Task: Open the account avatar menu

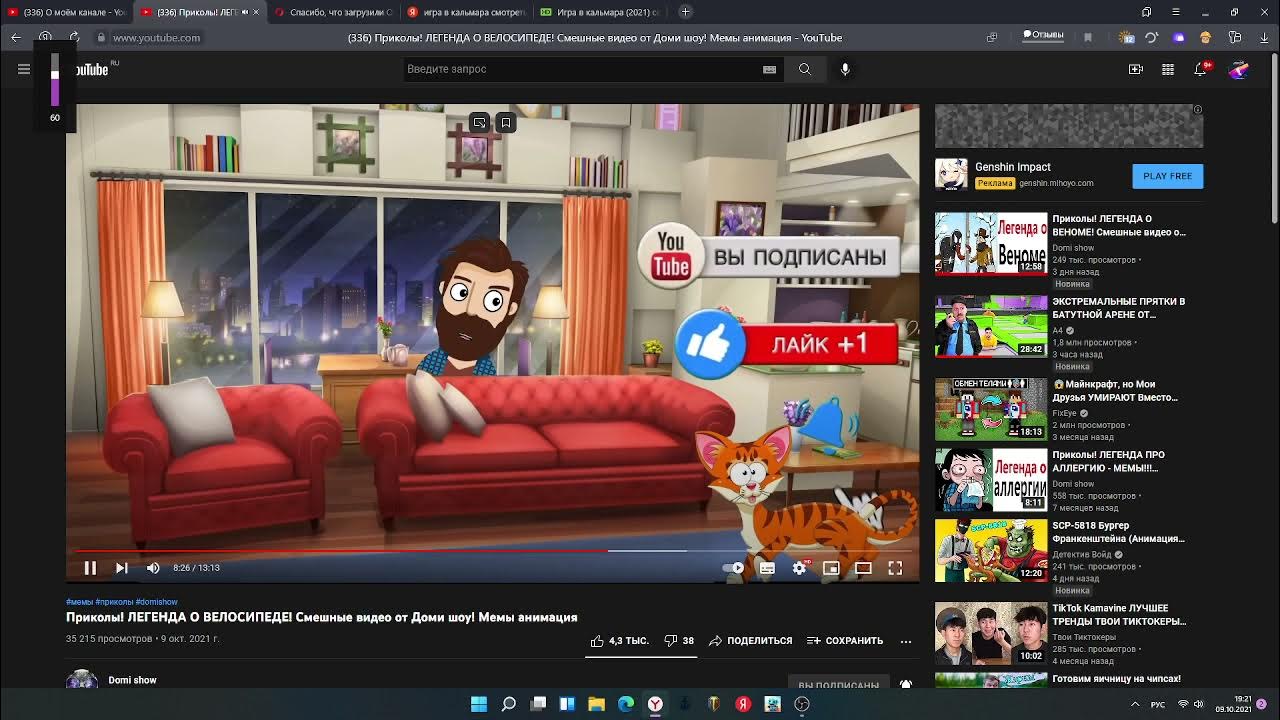Action: [x=1239, y=69]
